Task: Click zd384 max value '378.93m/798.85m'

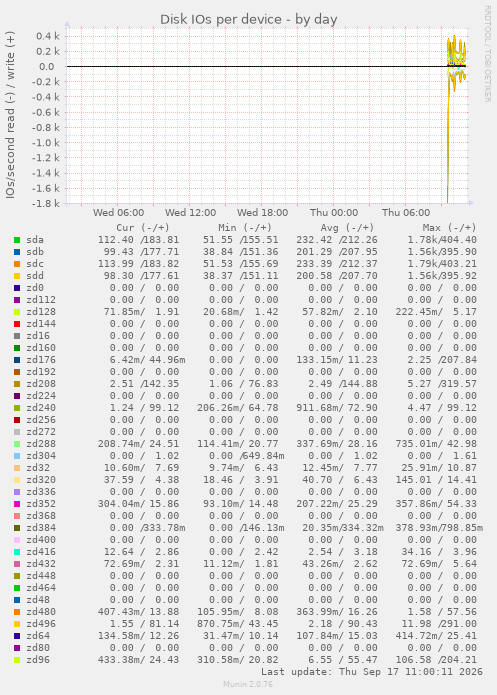Action: [x=439, y=528]
